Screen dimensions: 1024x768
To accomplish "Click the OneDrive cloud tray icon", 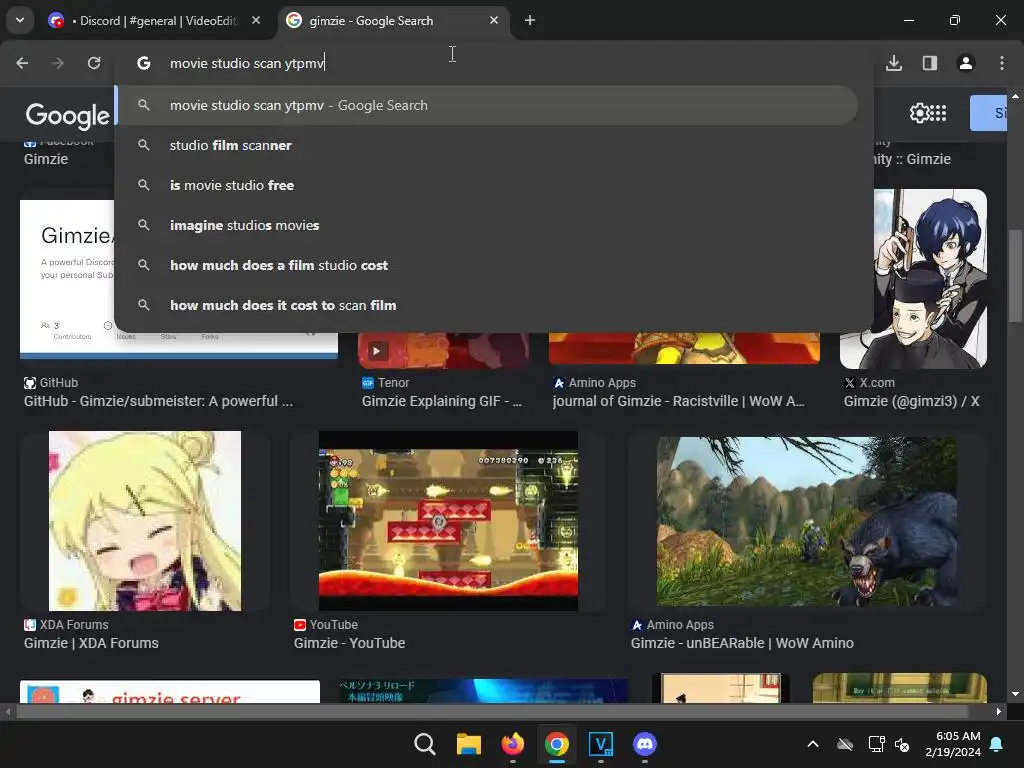I will point(845,744).
